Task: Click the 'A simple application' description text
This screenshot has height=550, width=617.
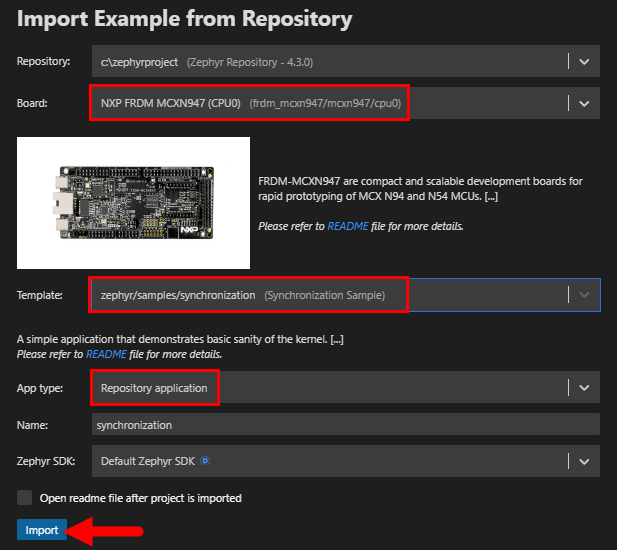Action: pos(180,339)
